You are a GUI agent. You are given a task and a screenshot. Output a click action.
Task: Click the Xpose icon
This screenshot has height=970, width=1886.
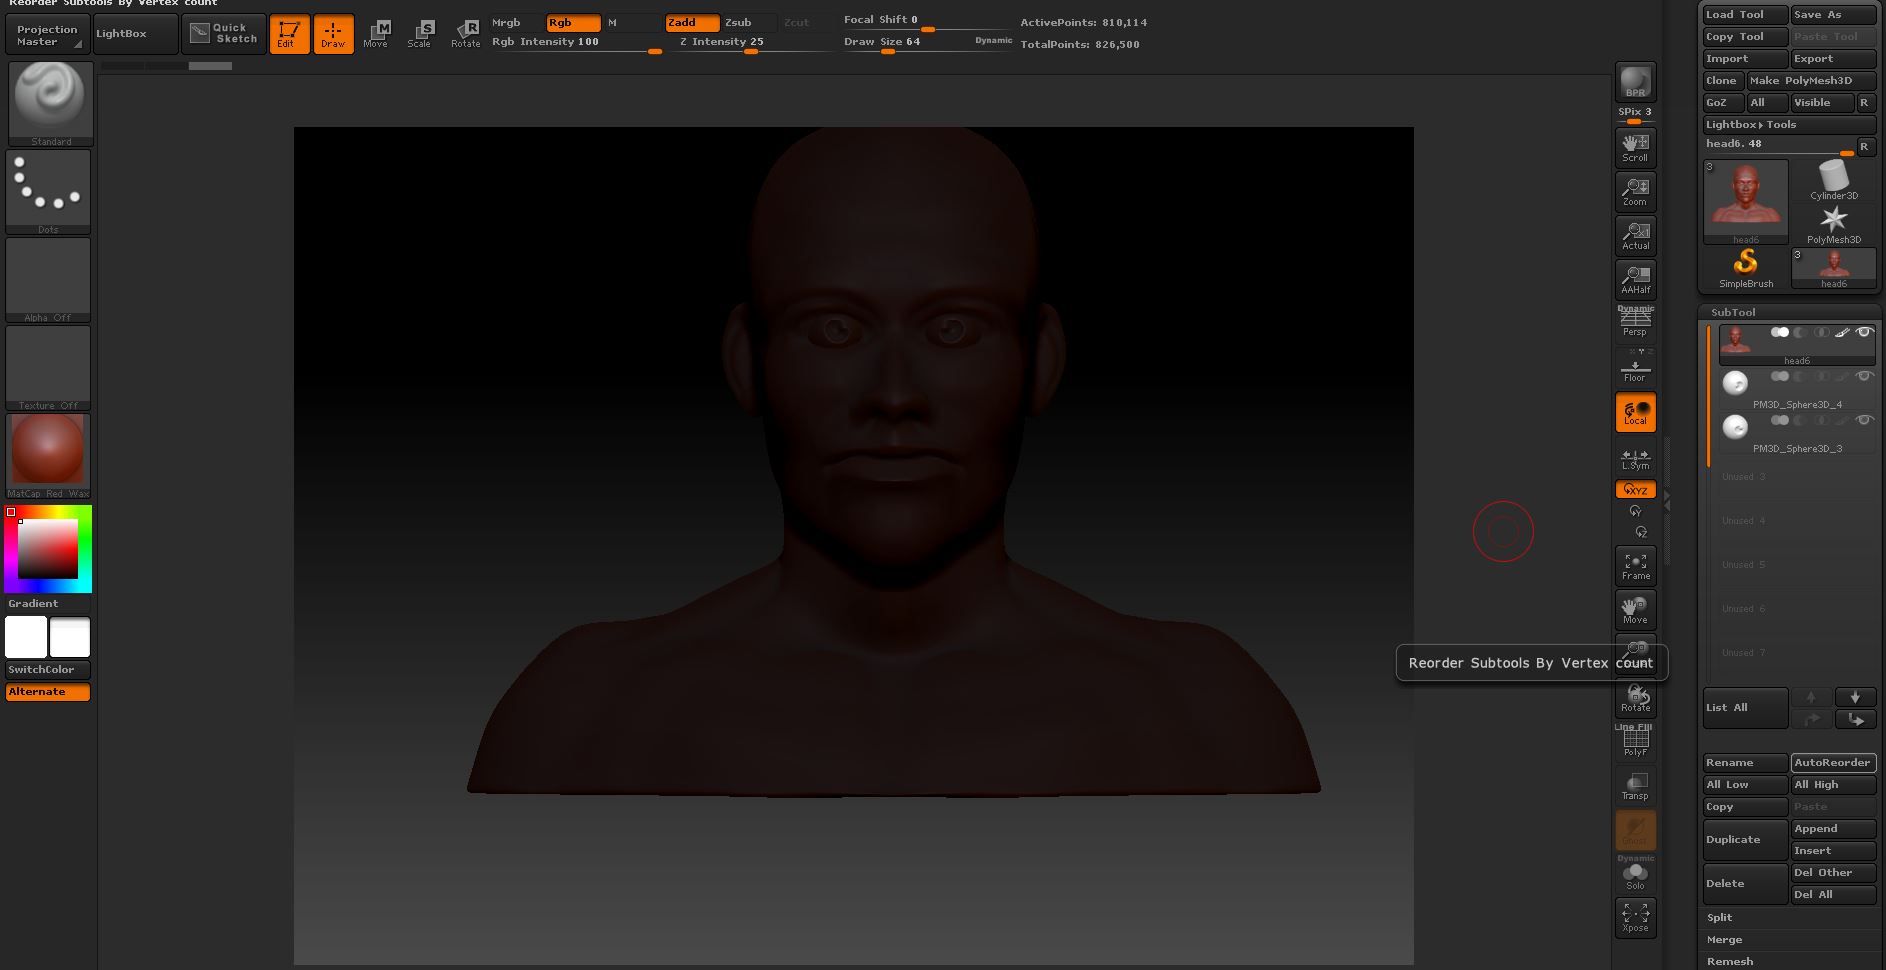pos(1635,918)
